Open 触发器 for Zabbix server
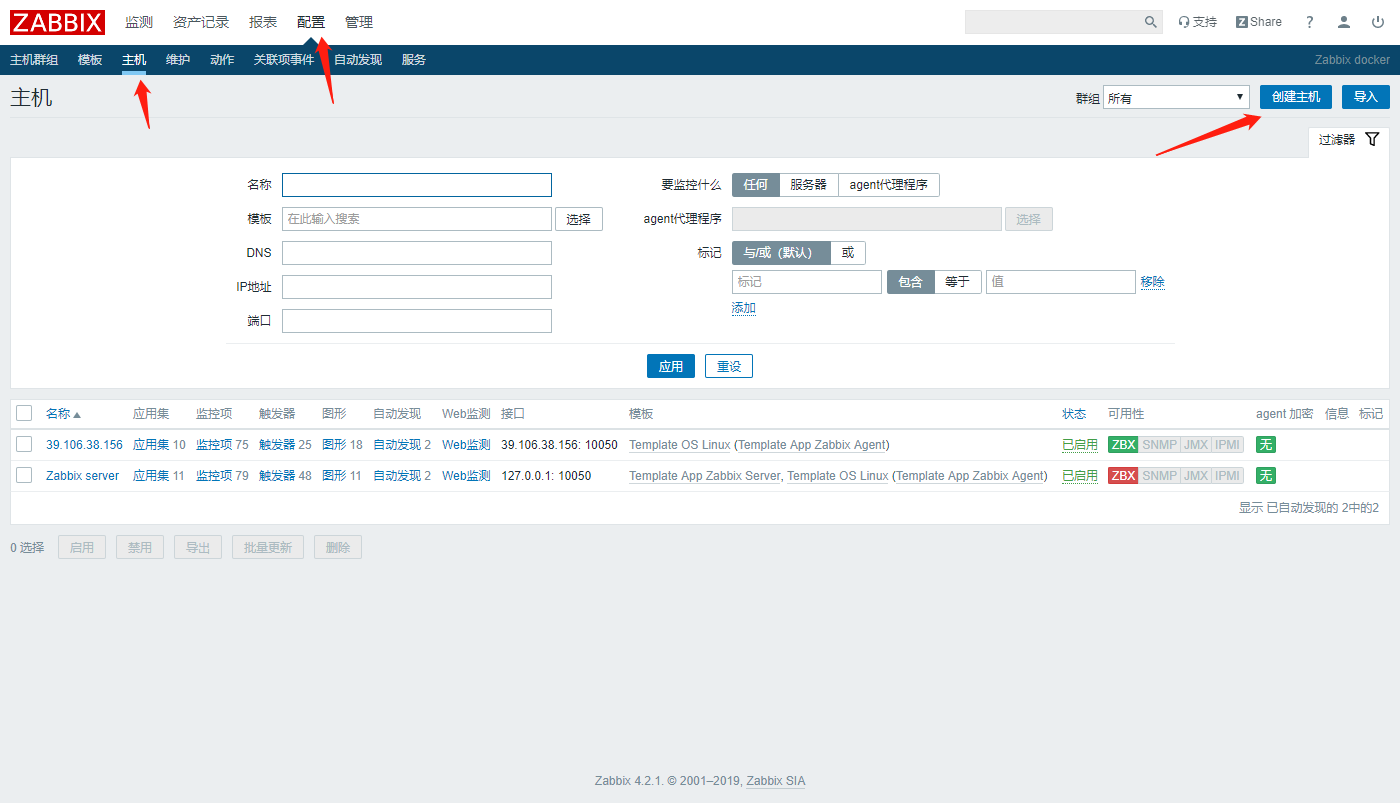This screenshot has height=803, width=1400. (277, 476)
